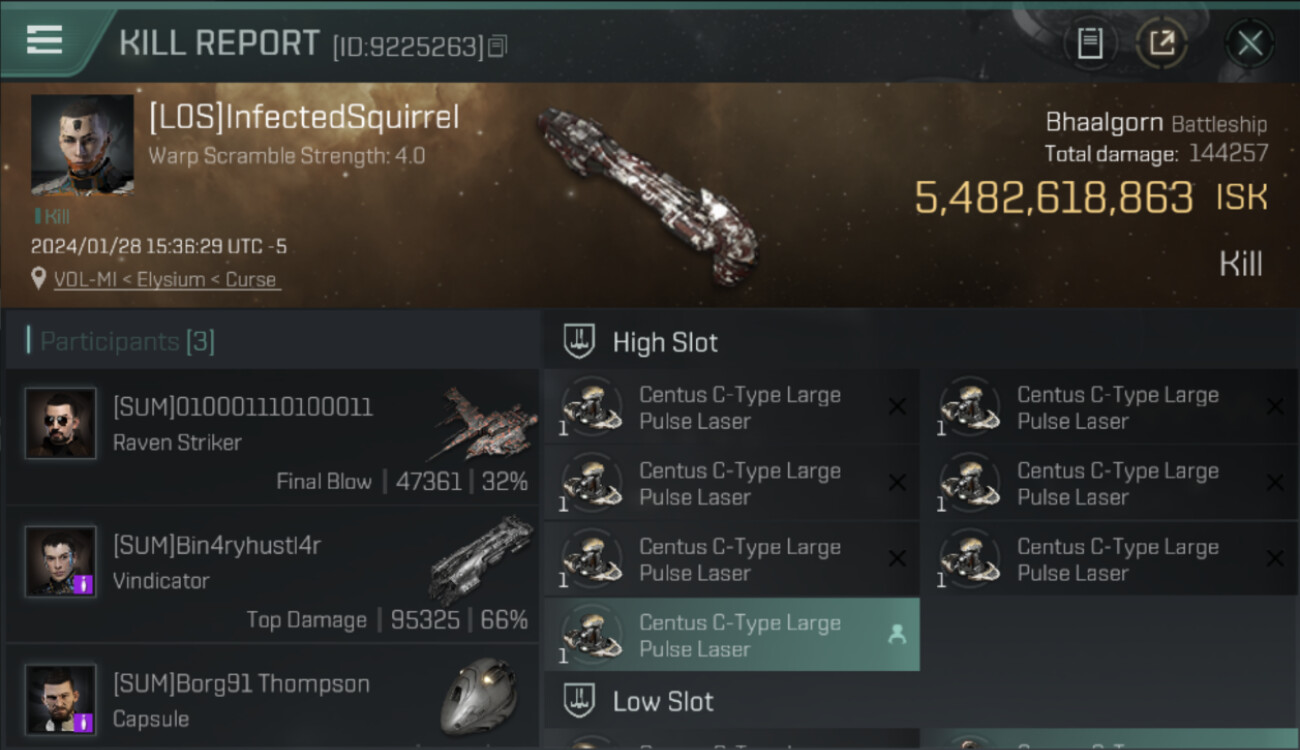Expand the Low Slot section
The height and width of the screenshot is (750, 1300).
click(x=663, y=701)
